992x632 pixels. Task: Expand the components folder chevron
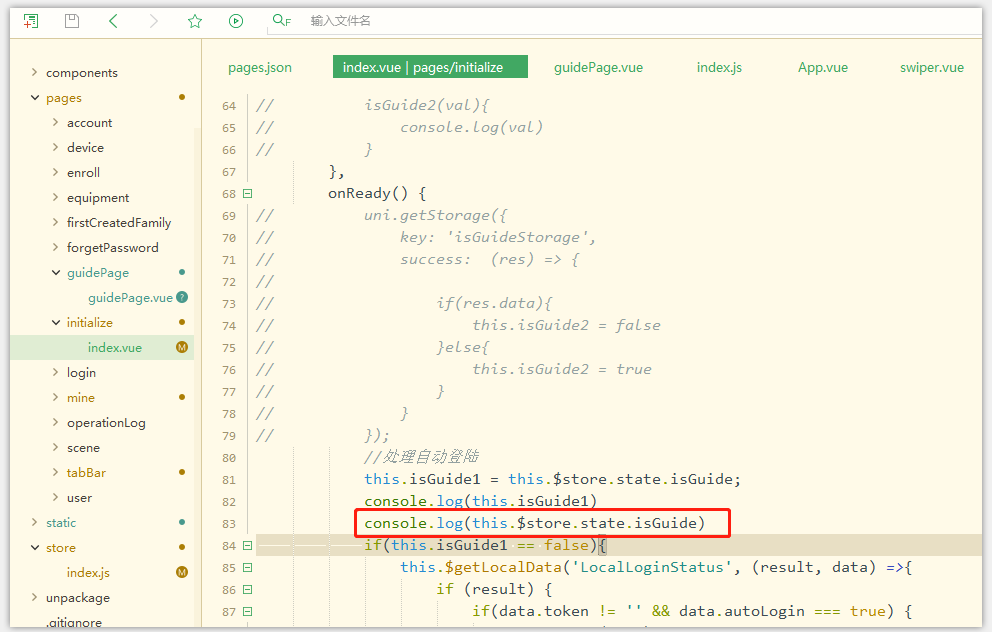(x=34, y=72)
